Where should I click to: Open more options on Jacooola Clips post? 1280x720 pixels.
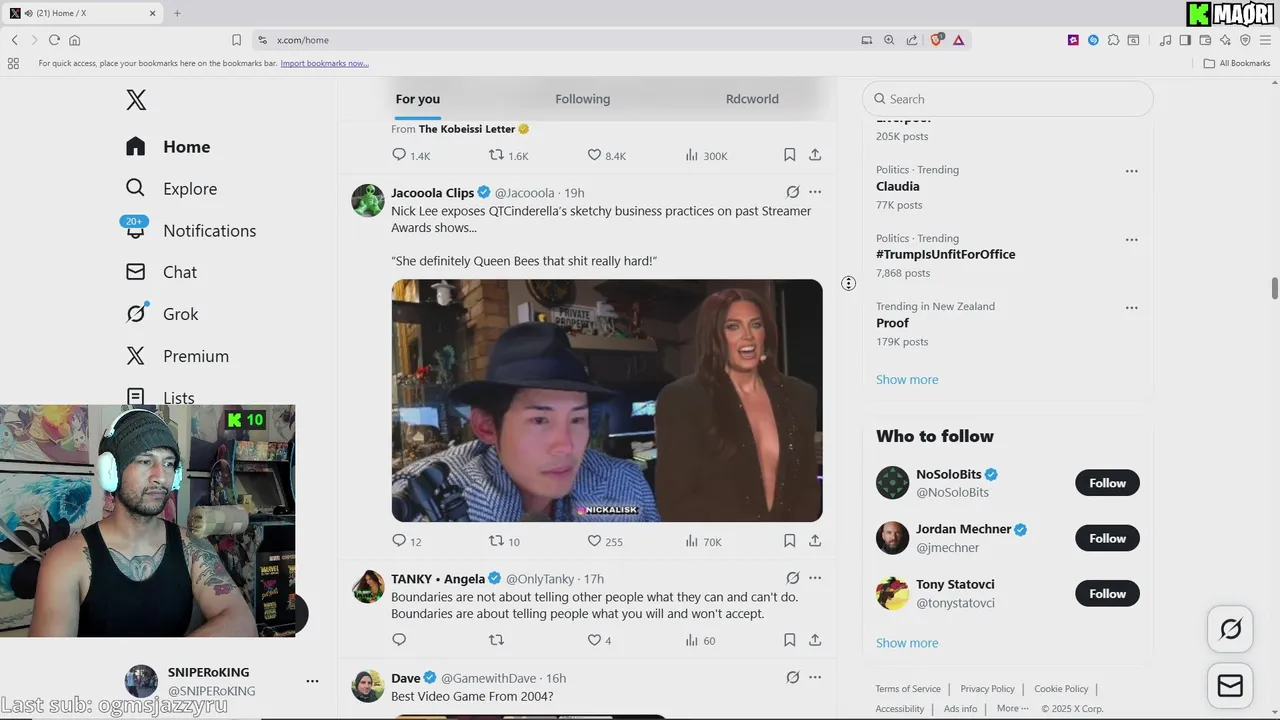click(815, 192)
